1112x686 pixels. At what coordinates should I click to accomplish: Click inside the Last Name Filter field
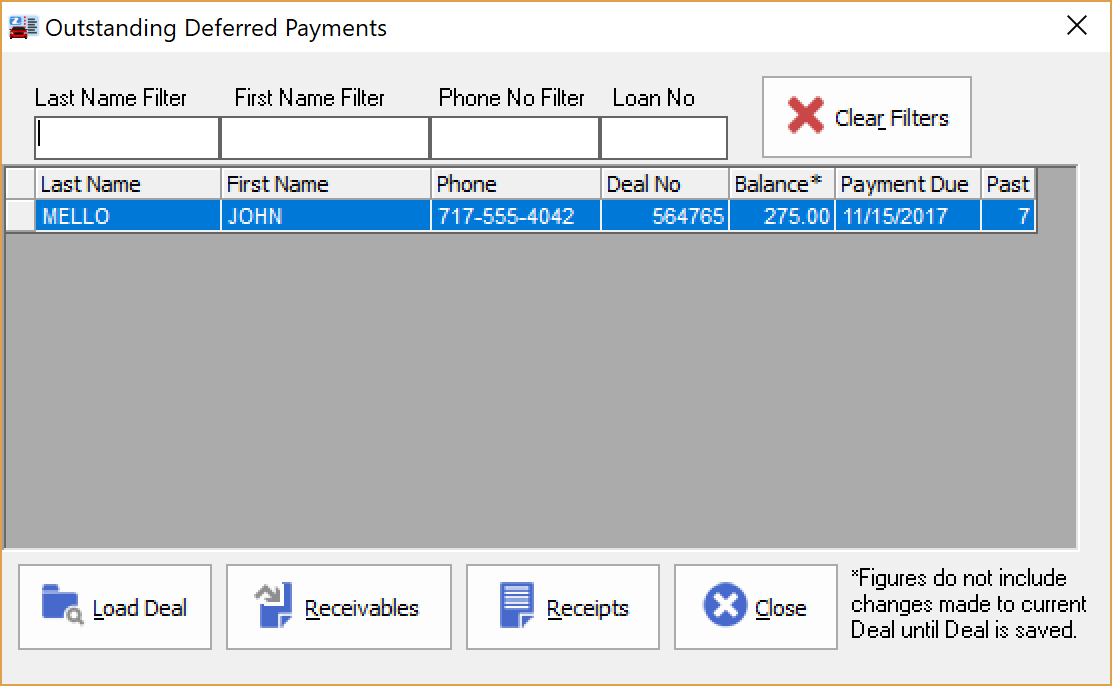tap(125, 138)
